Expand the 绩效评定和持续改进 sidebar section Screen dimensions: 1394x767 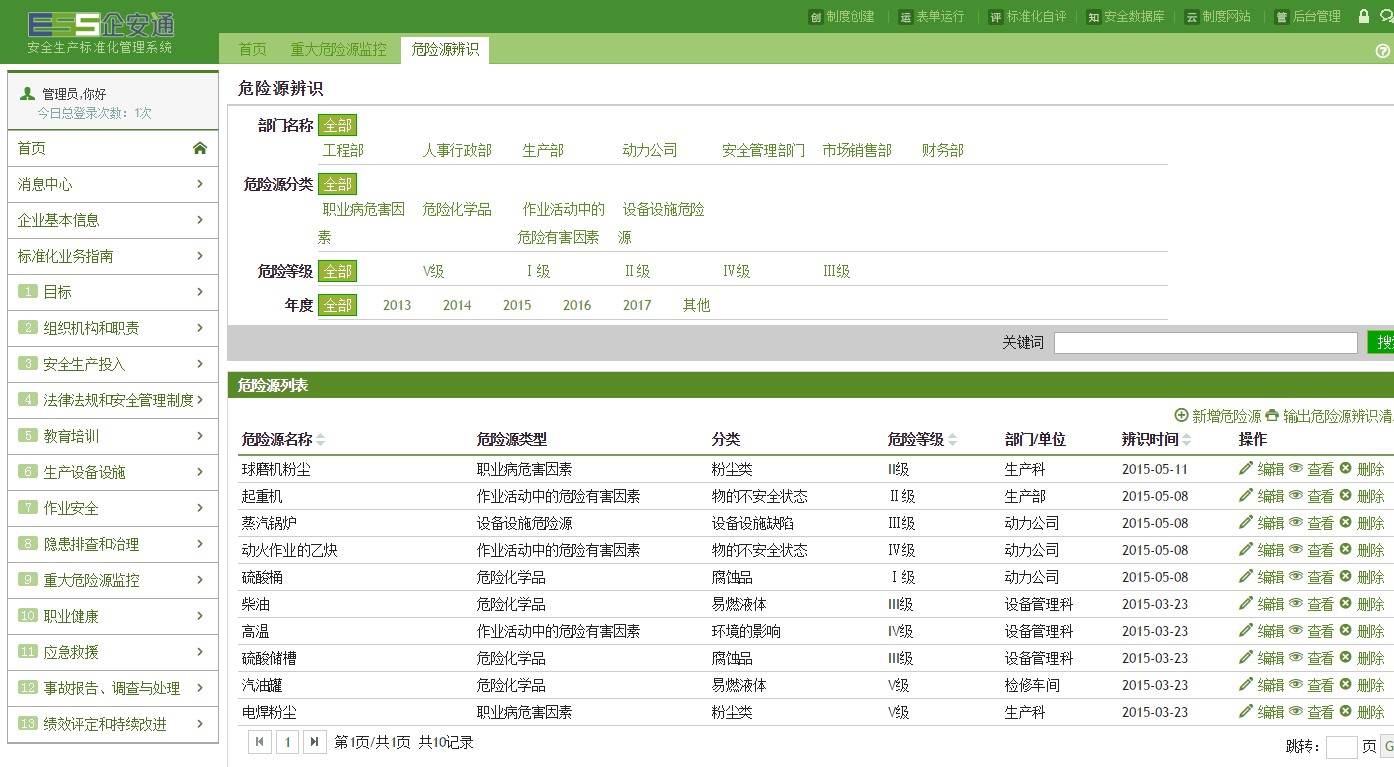(x=113, y=724)
